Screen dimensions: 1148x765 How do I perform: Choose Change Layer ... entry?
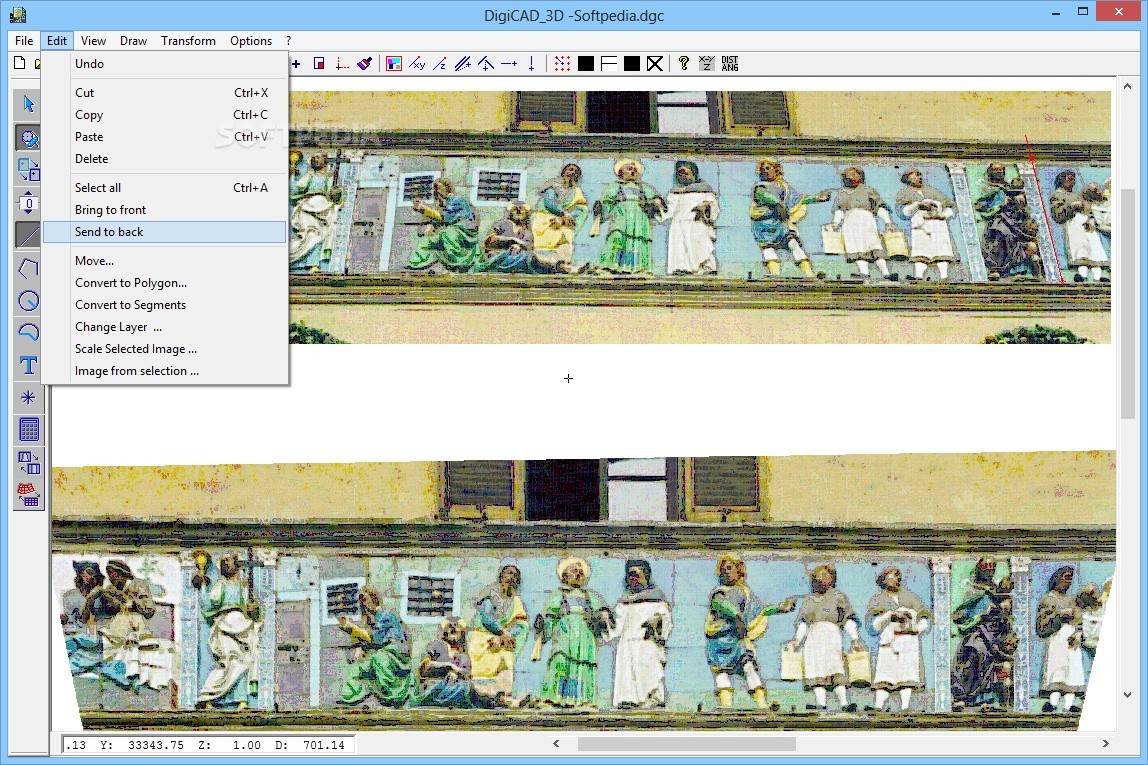point(165,326)
